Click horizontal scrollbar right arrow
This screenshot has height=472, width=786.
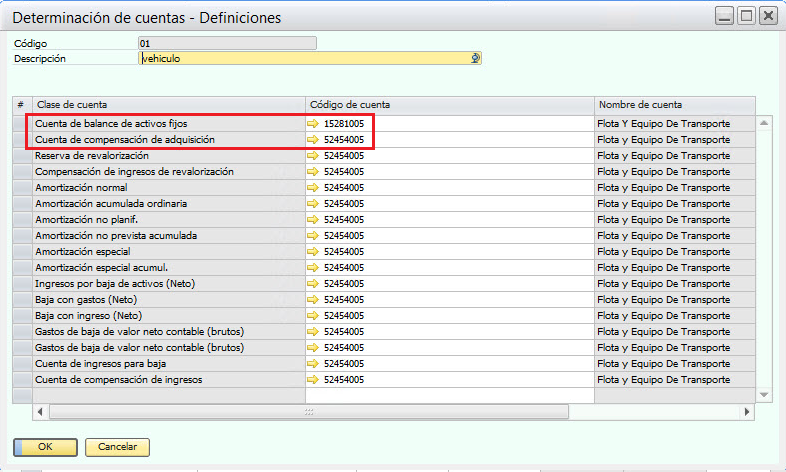point(748,411)
